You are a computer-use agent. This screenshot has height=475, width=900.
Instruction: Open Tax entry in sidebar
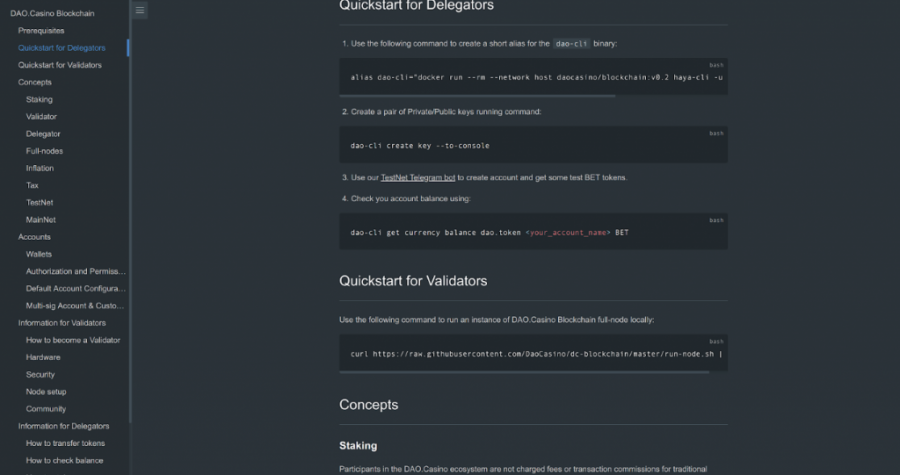(32, 185)
